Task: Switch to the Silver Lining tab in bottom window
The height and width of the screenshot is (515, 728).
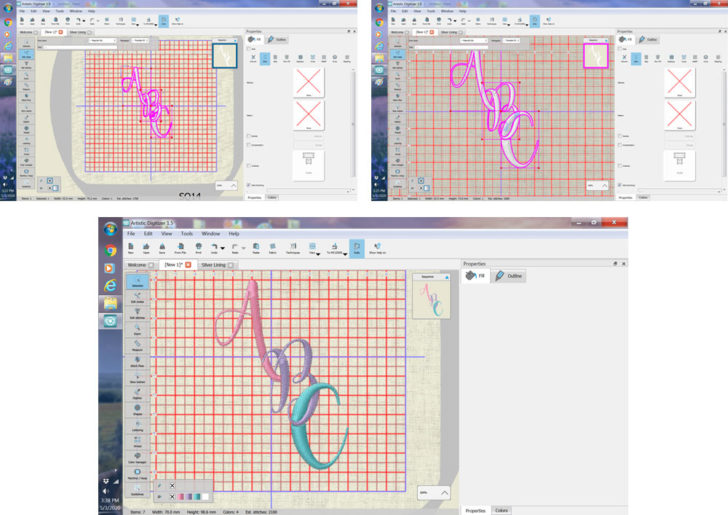Action: point(212,265)
